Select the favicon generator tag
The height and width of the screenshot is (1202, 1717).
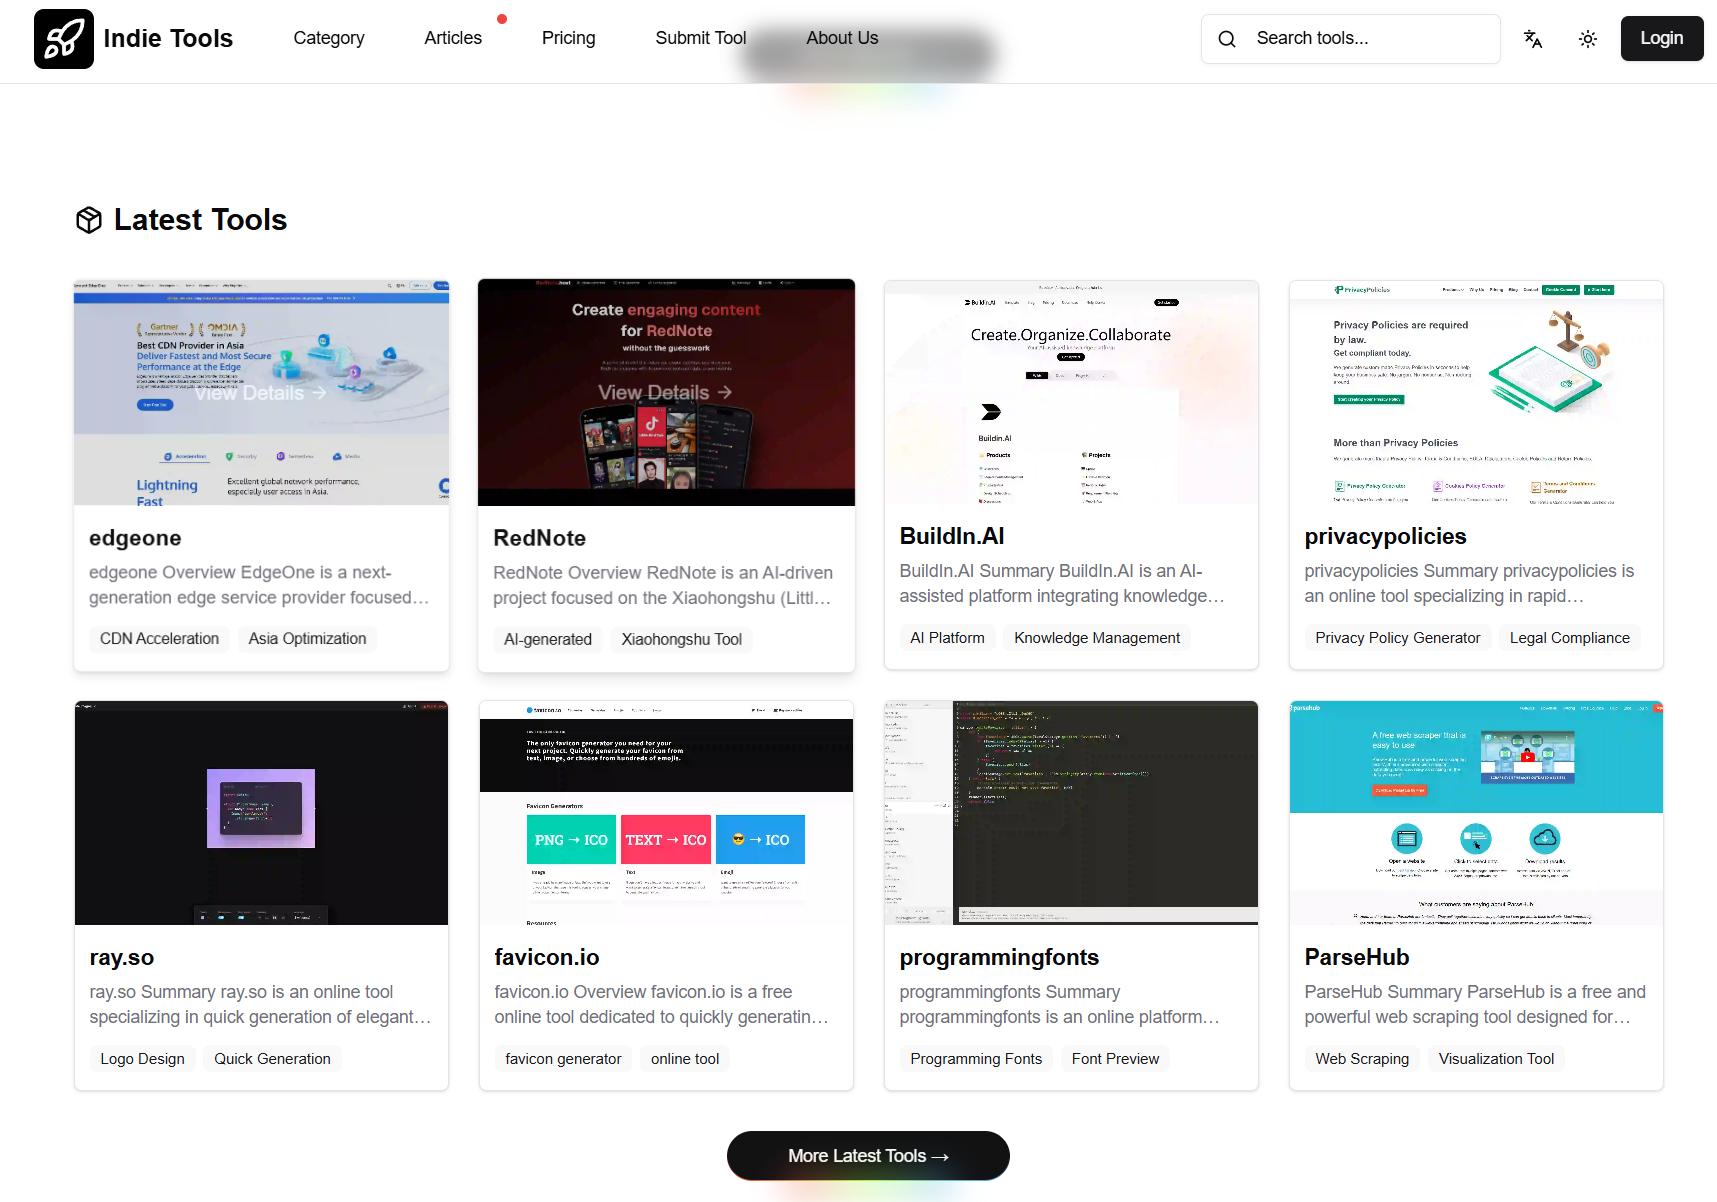pyautogui.click(x=563, y=1059)
